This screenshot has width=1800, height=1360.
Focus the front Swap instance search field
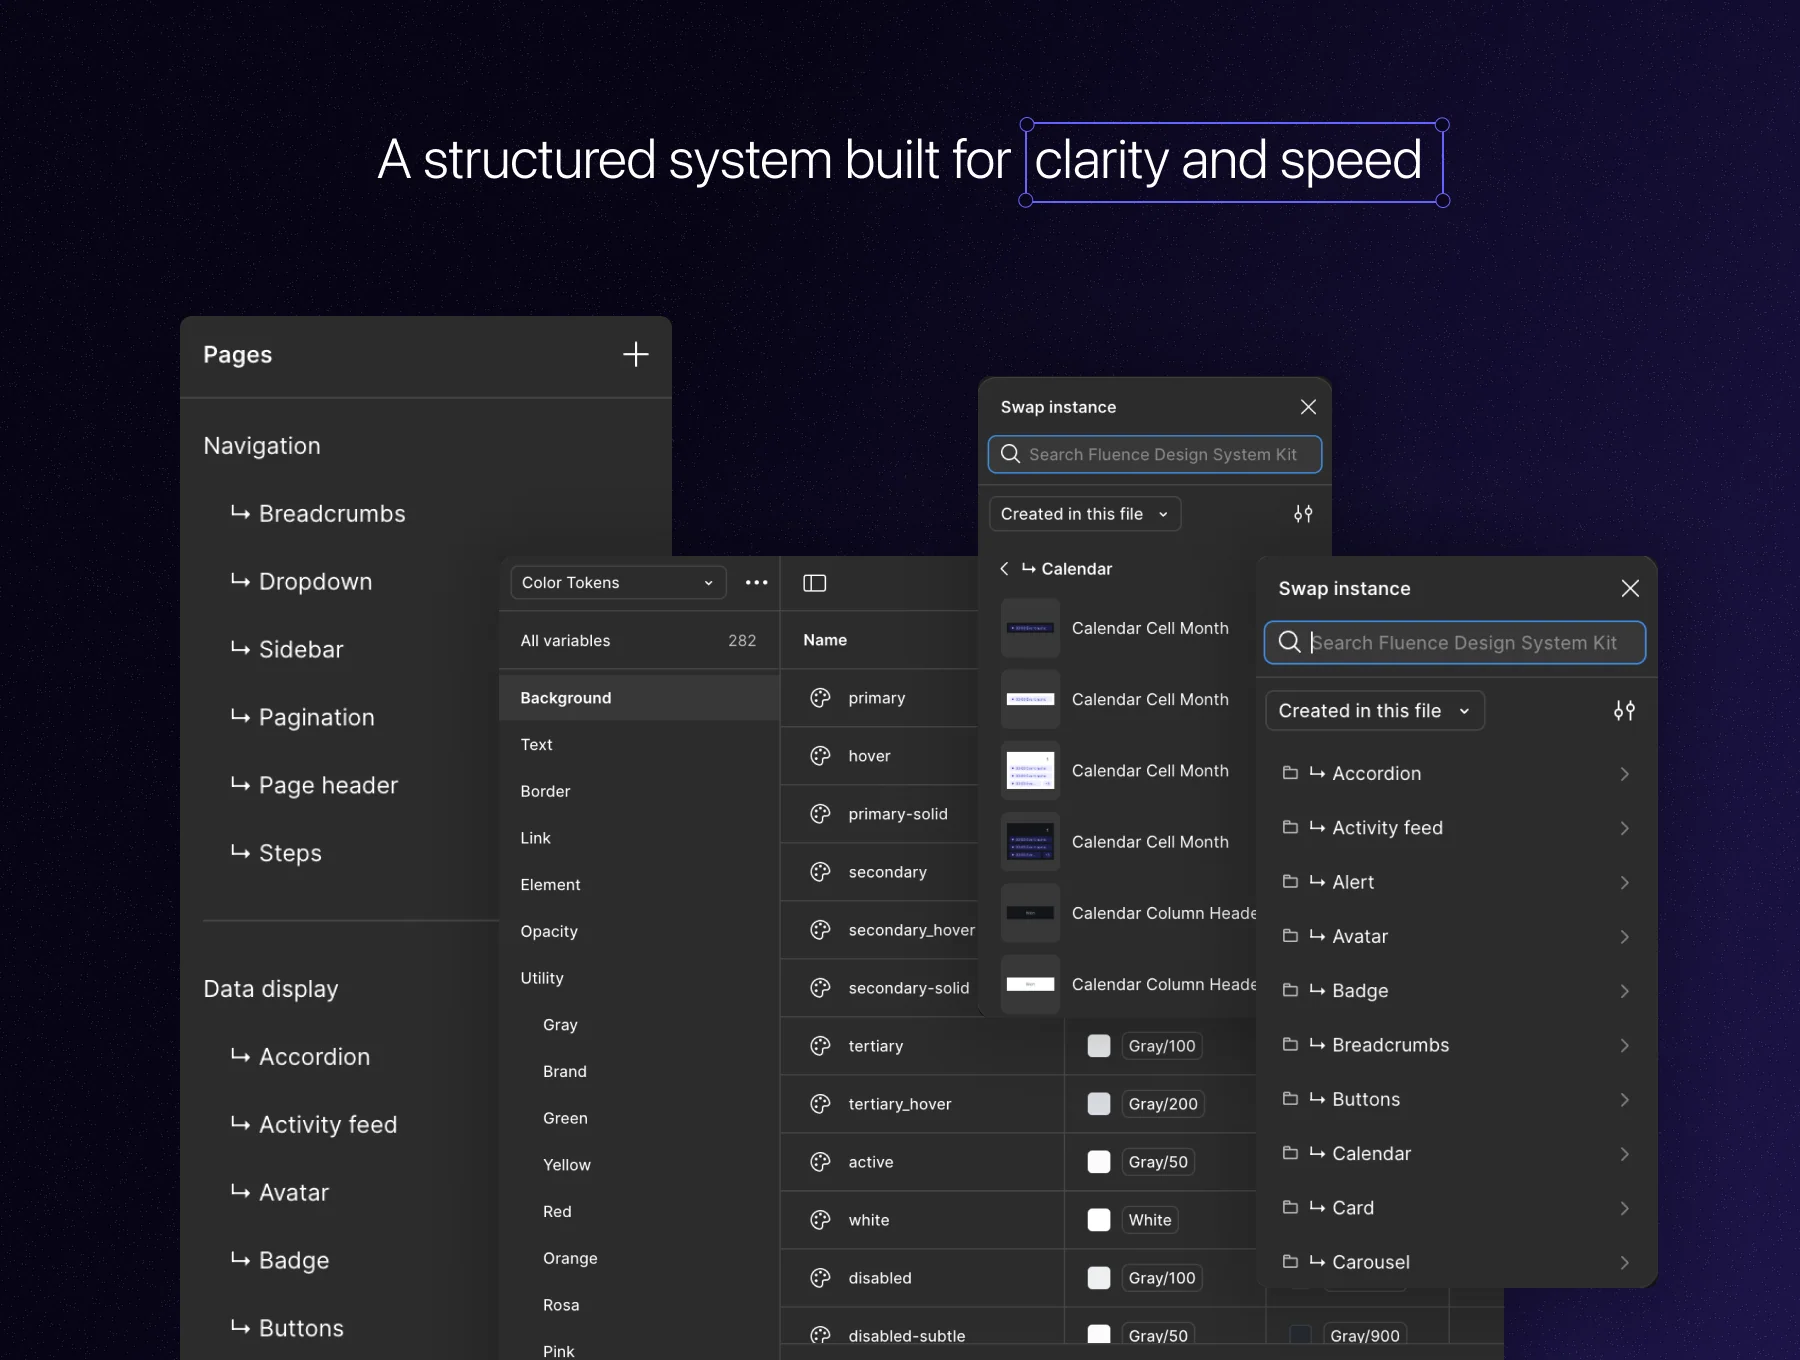[x=1455, y=643]
